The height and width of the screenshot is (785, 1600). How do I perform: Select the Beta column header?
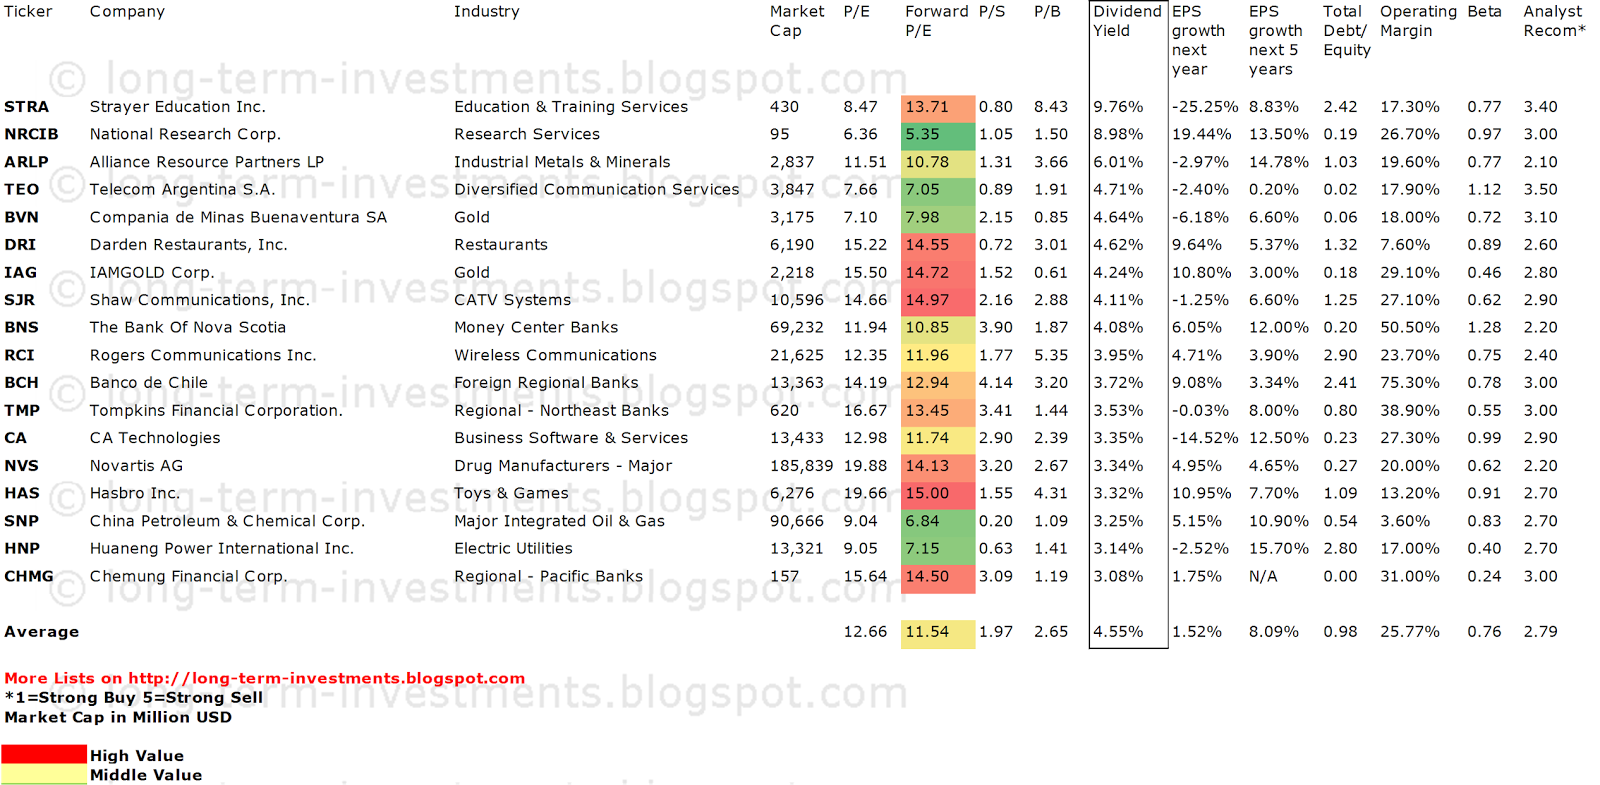point(1484,12)
